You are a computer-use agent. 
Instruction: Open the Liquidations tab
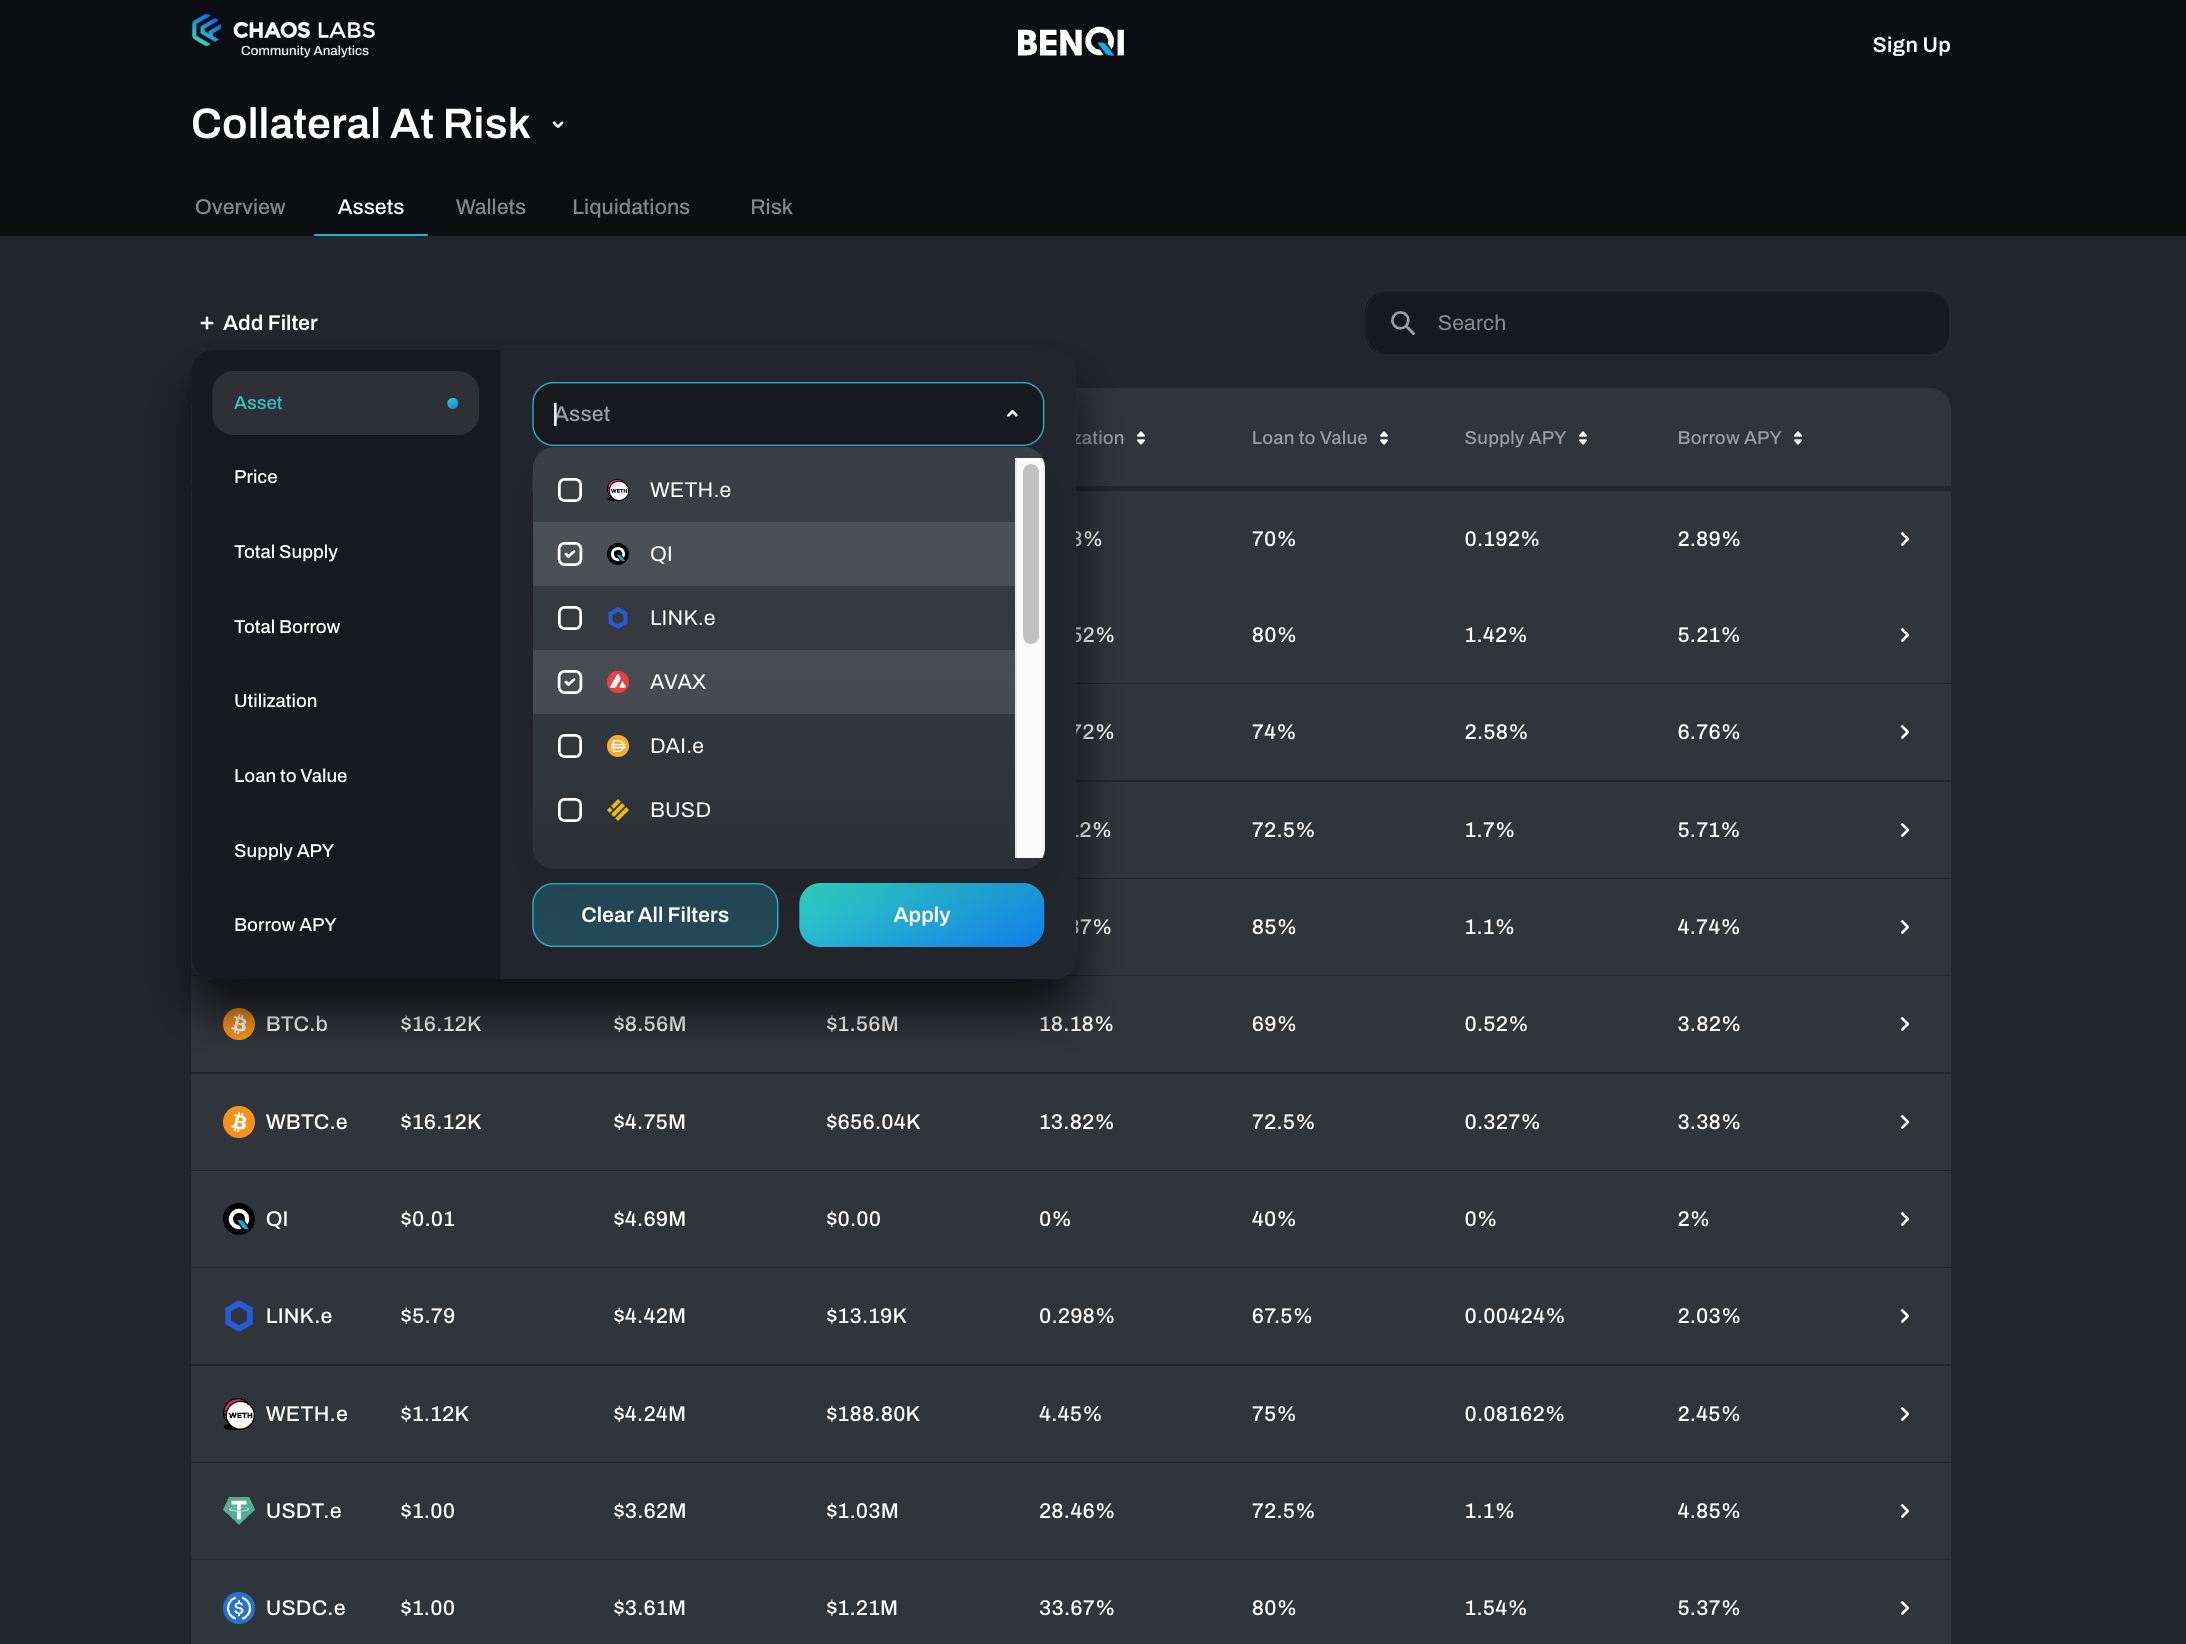click(630, 207)
